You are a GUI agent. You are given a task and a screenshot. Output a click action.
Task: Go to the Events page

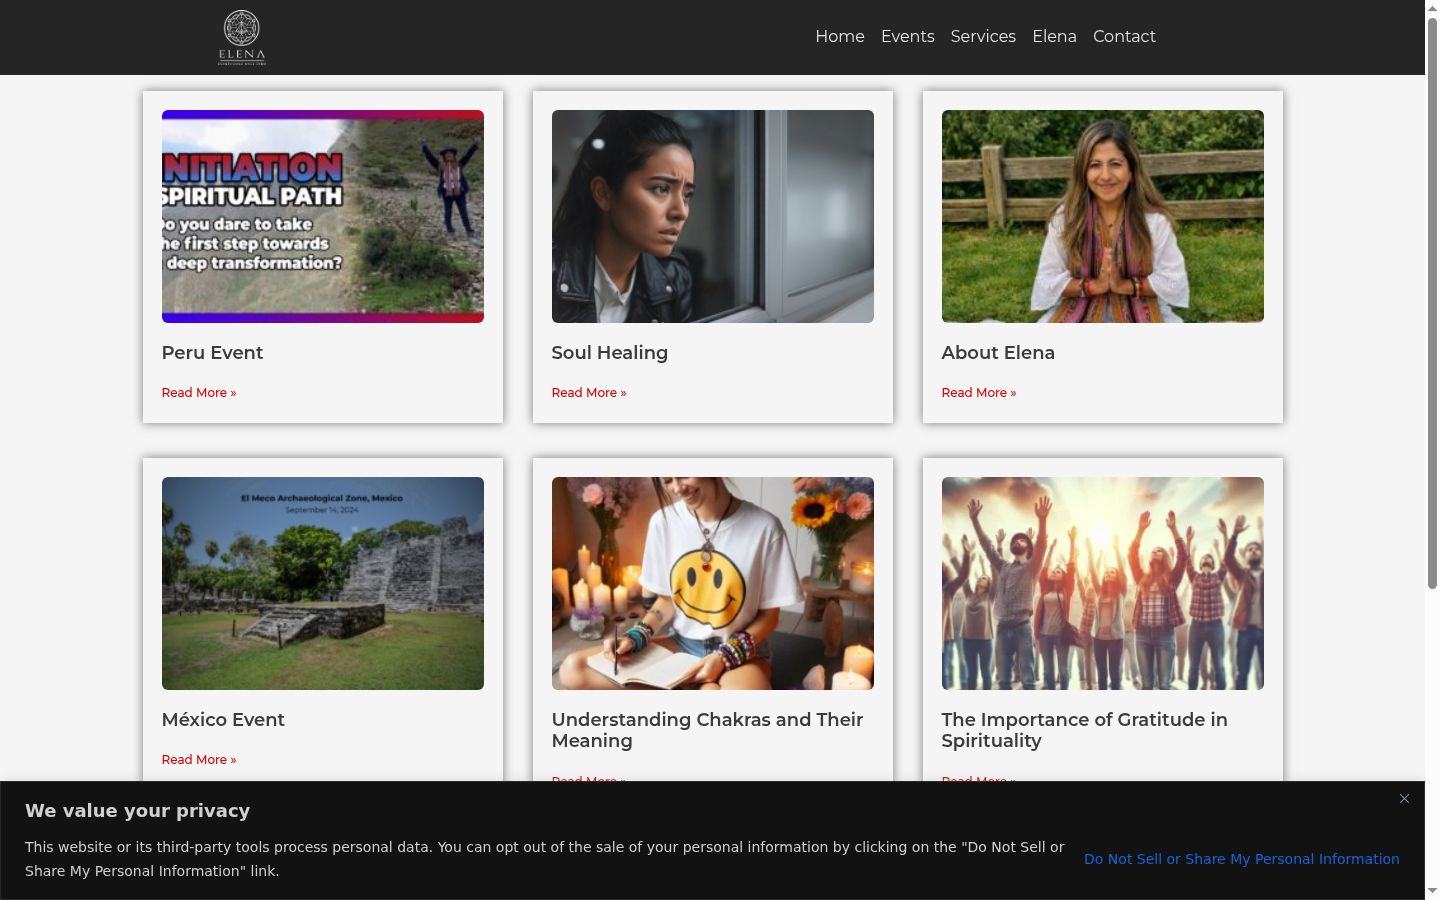(x=908, y=37)
